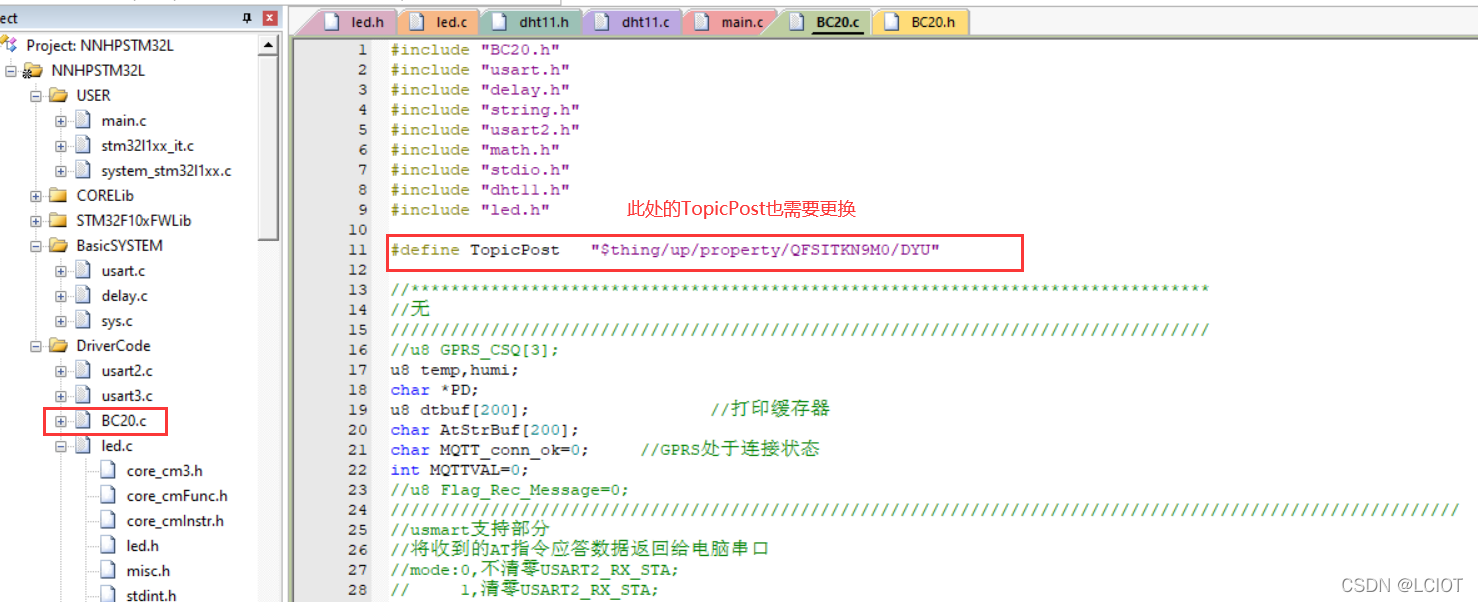Click the project tree vertical scrollbar thumb
Viewport: 1478px width, 602px height.
[268, 150]
